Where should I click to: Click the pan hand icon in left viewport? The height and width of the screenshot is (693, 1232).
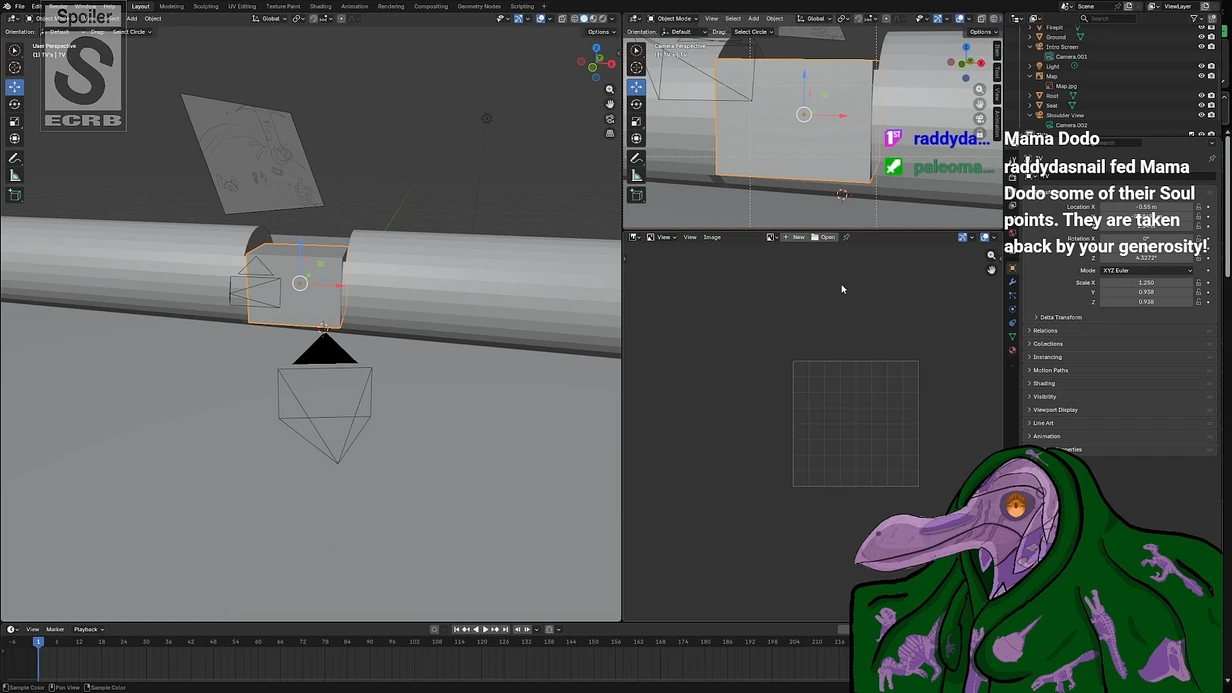(610, 104)
